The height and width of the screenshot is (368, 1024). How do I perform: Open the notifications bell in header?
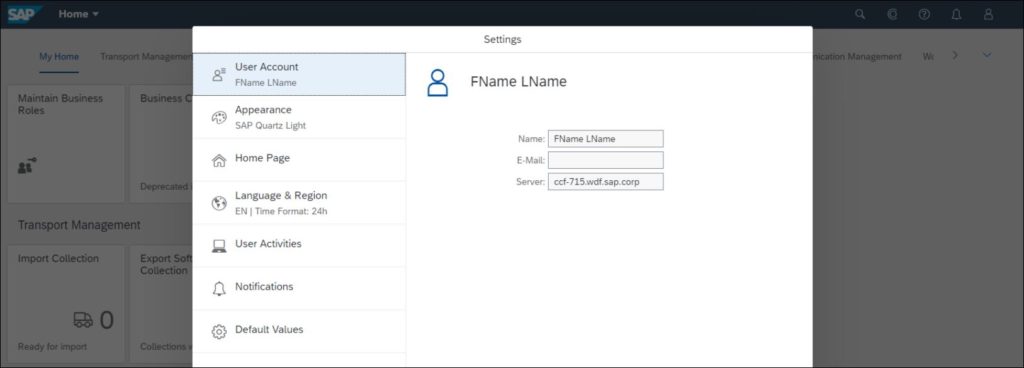[x=956, y=14]
